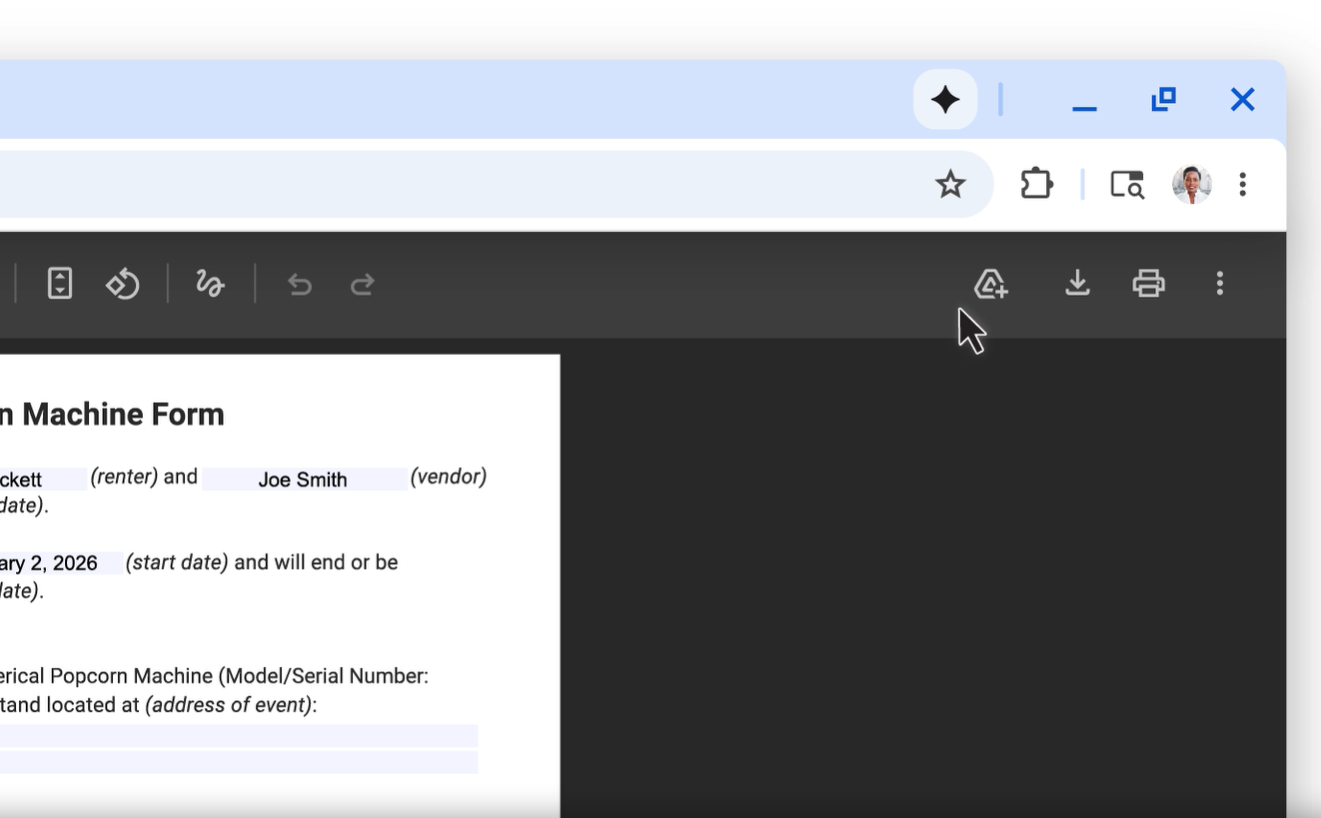Click the fit to page icon
The image size is (1321, 818).
[x=60, y=284]
